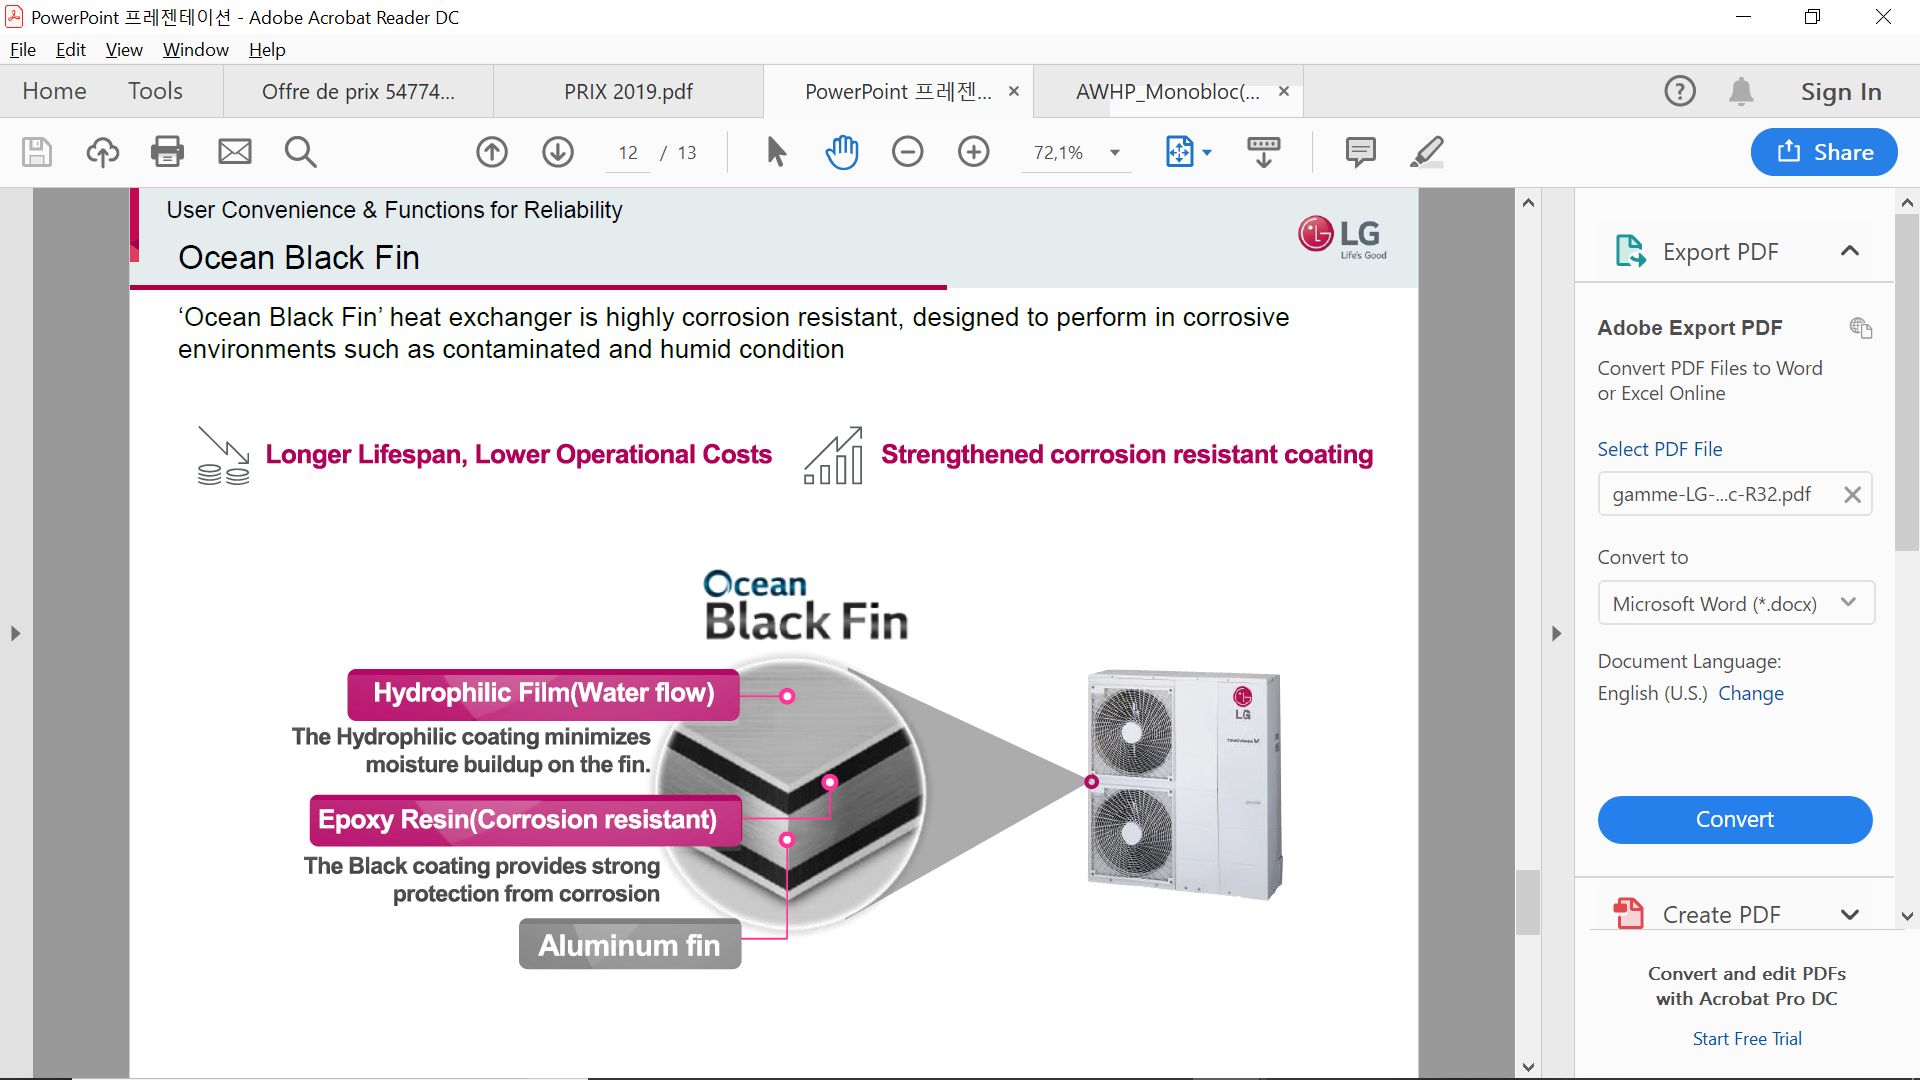This screenshot has width=1920, height=1080.
Task: Activate the Hand pan tool
Action: 842,152
